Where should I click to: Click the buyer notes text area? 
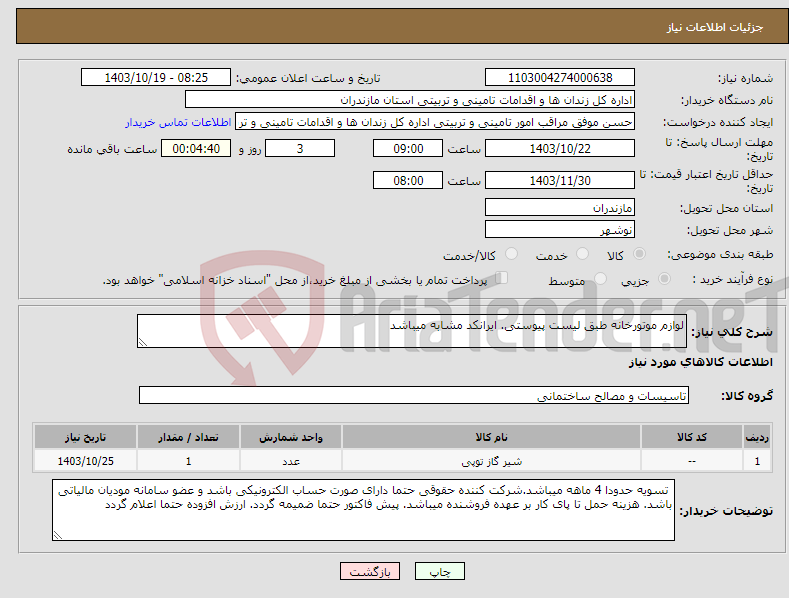pyautogui.click(x=363, y=510)
